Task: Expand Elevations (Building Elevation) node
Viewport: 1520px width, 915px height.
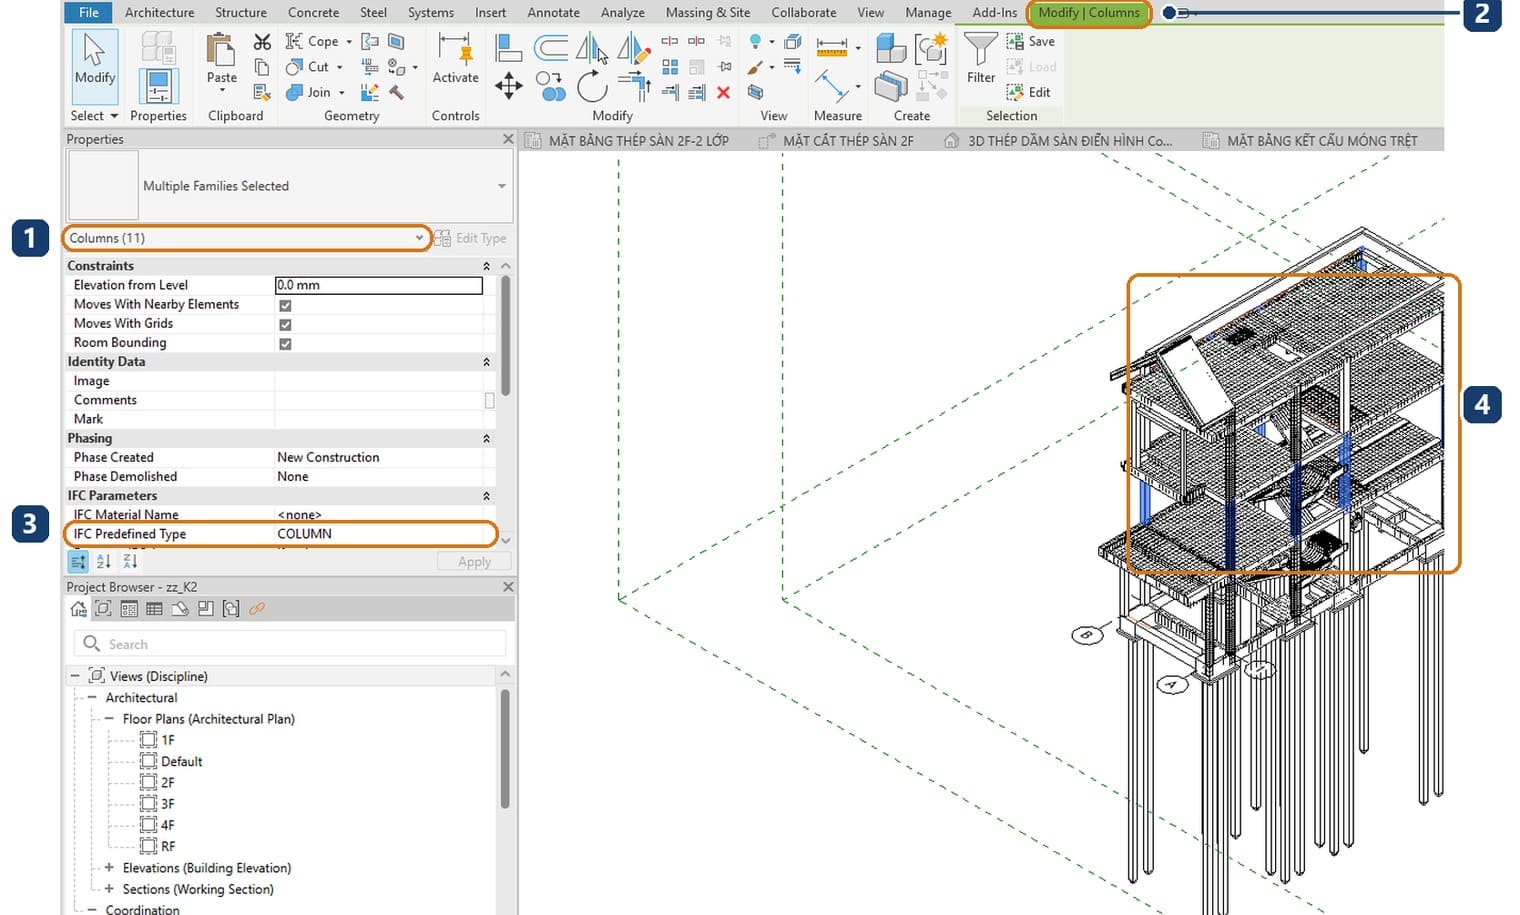Action: click(109, 868)
